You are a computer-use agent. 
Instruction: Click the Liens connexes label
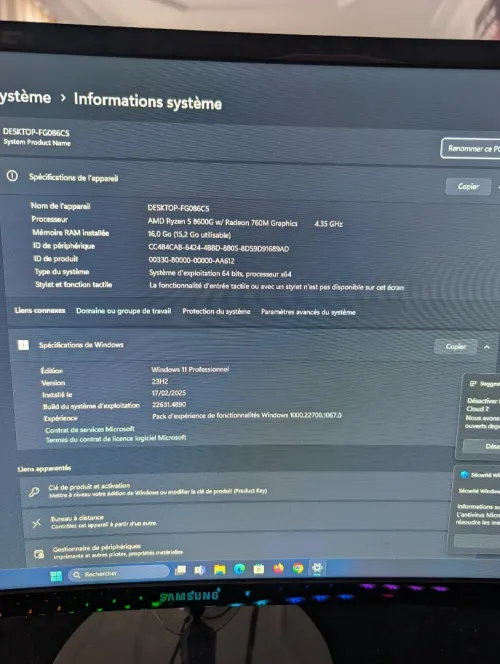pos(40,310)
